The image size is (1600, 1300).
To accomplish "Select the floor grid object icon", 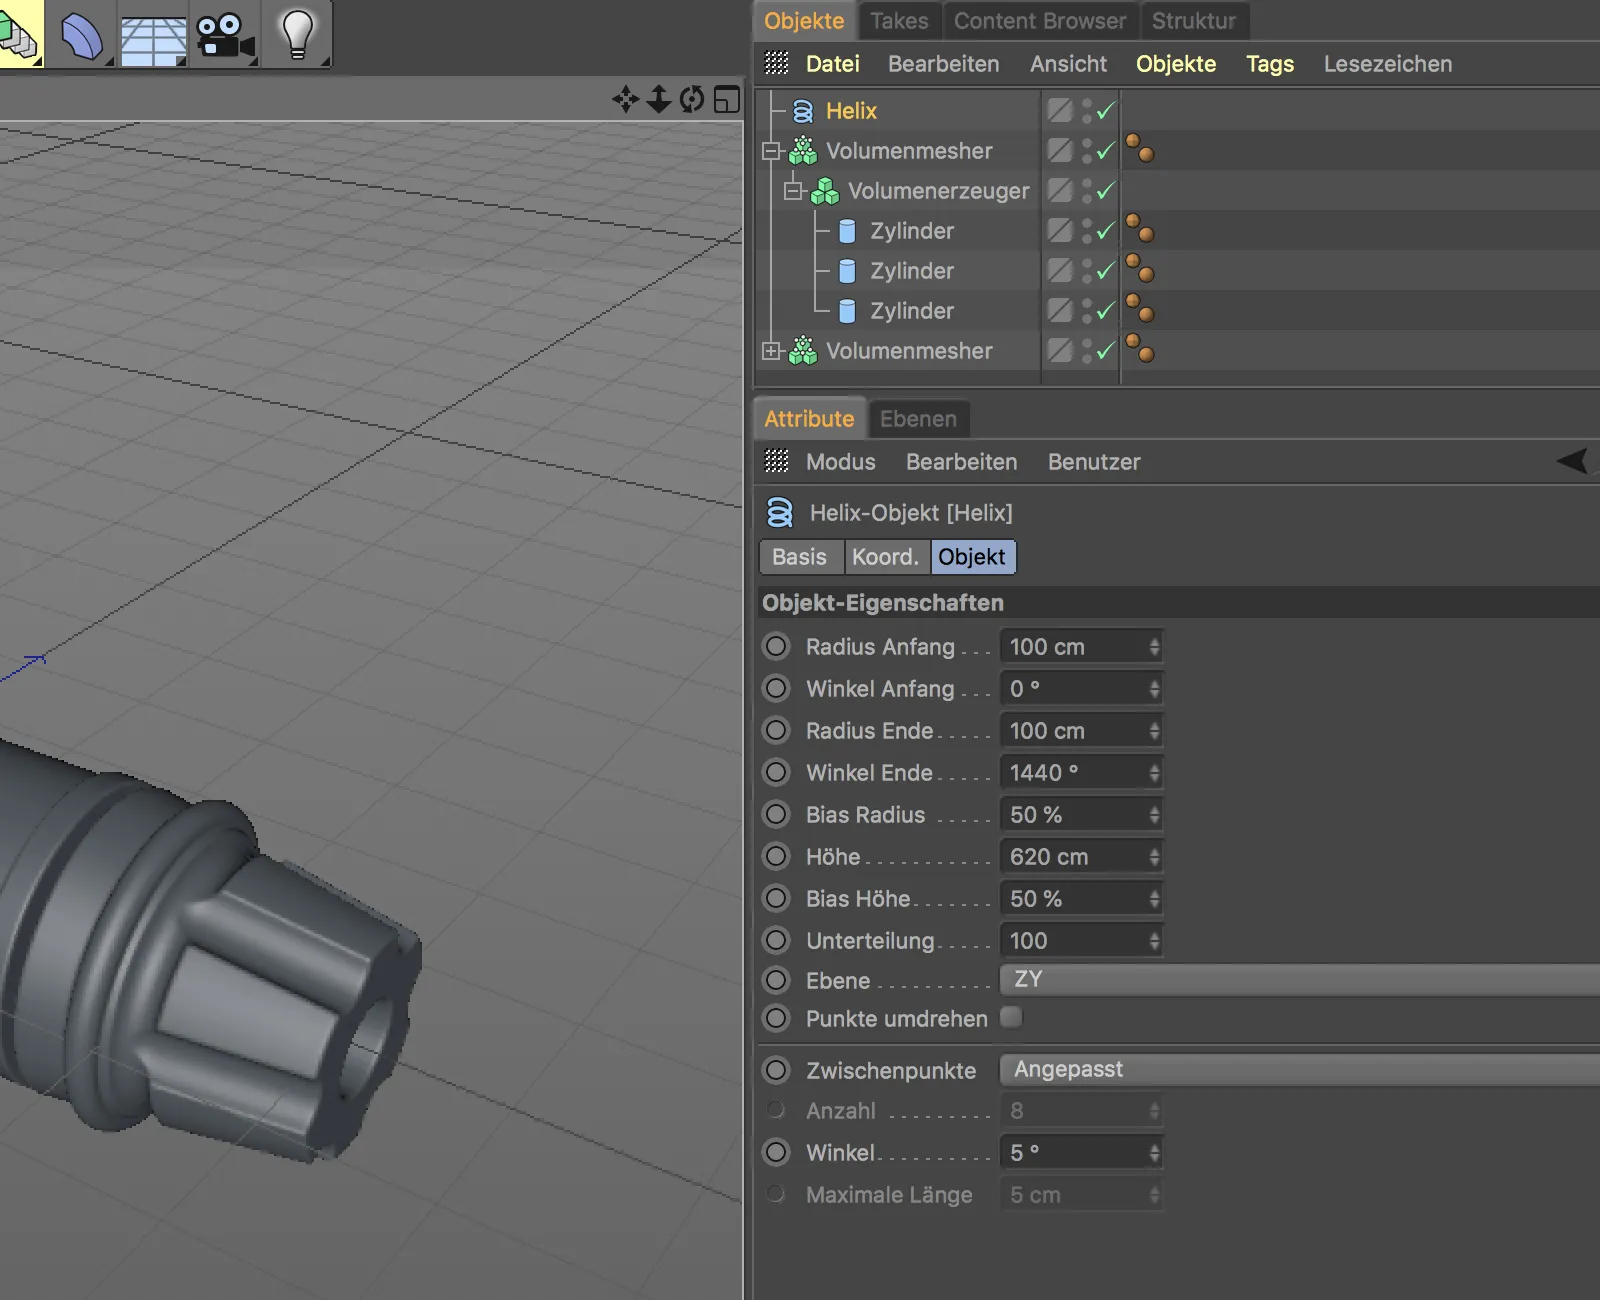I will click(x=153, y=40).
